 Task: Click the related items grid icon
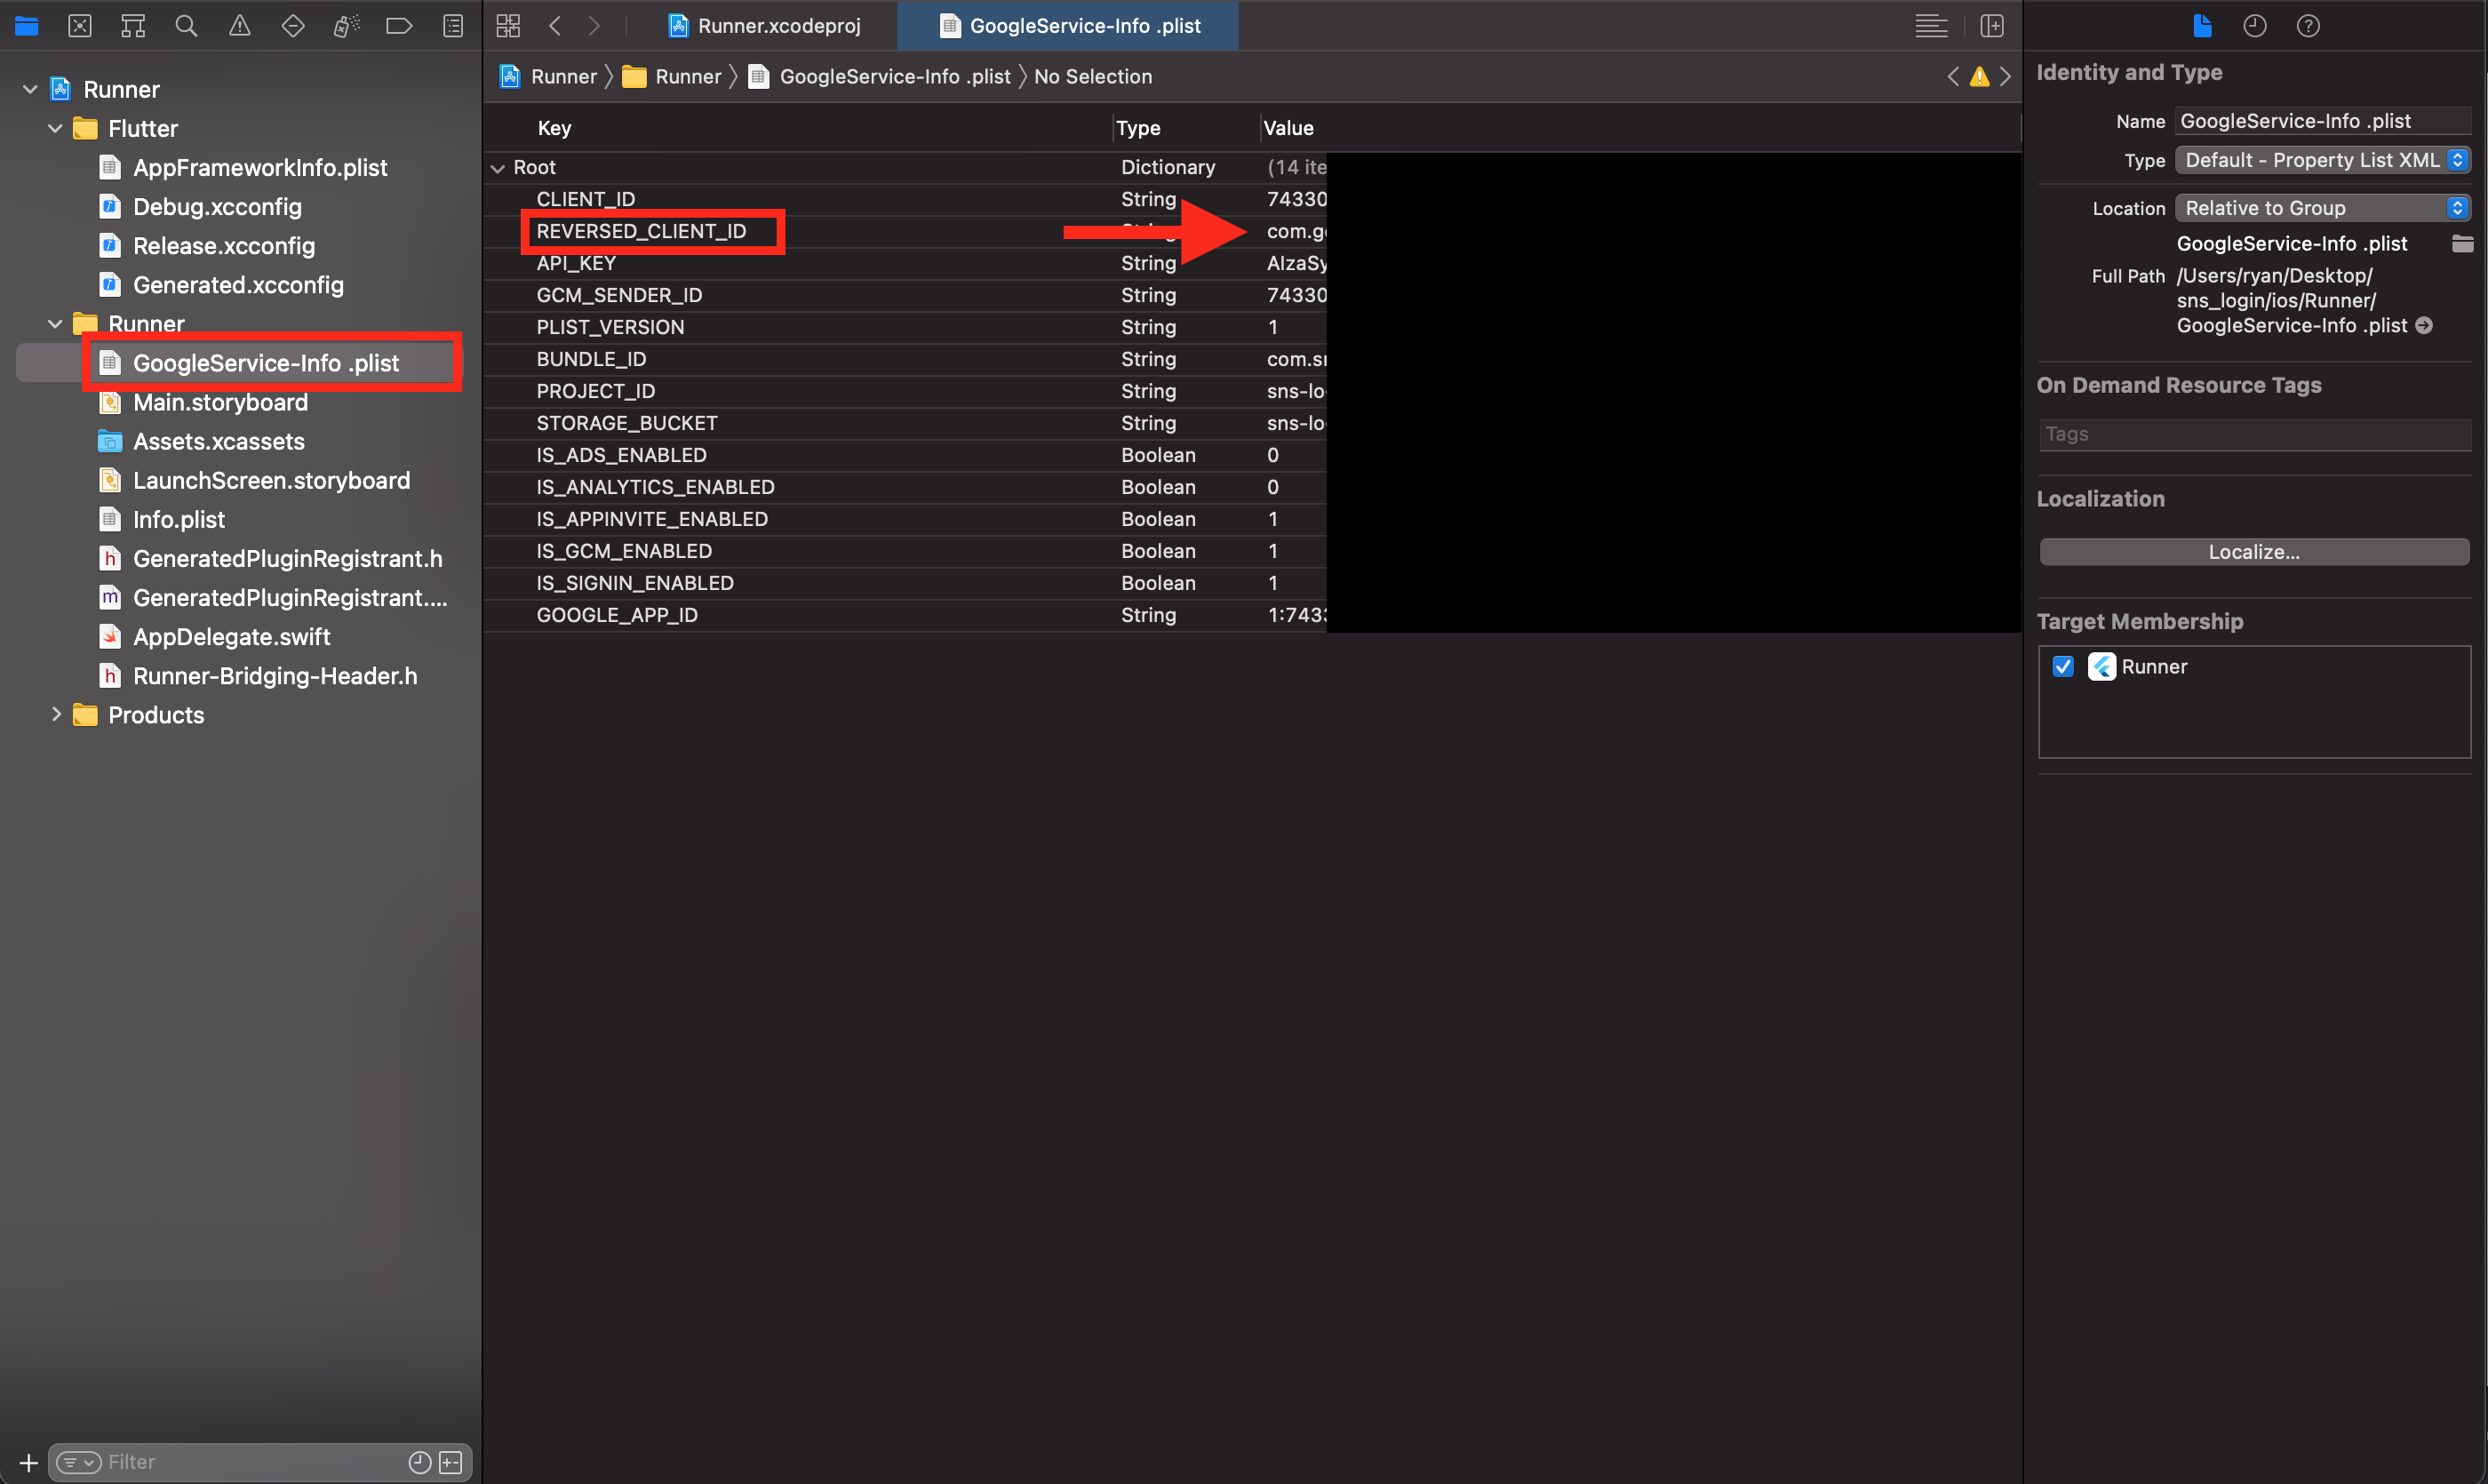[508, 26]
